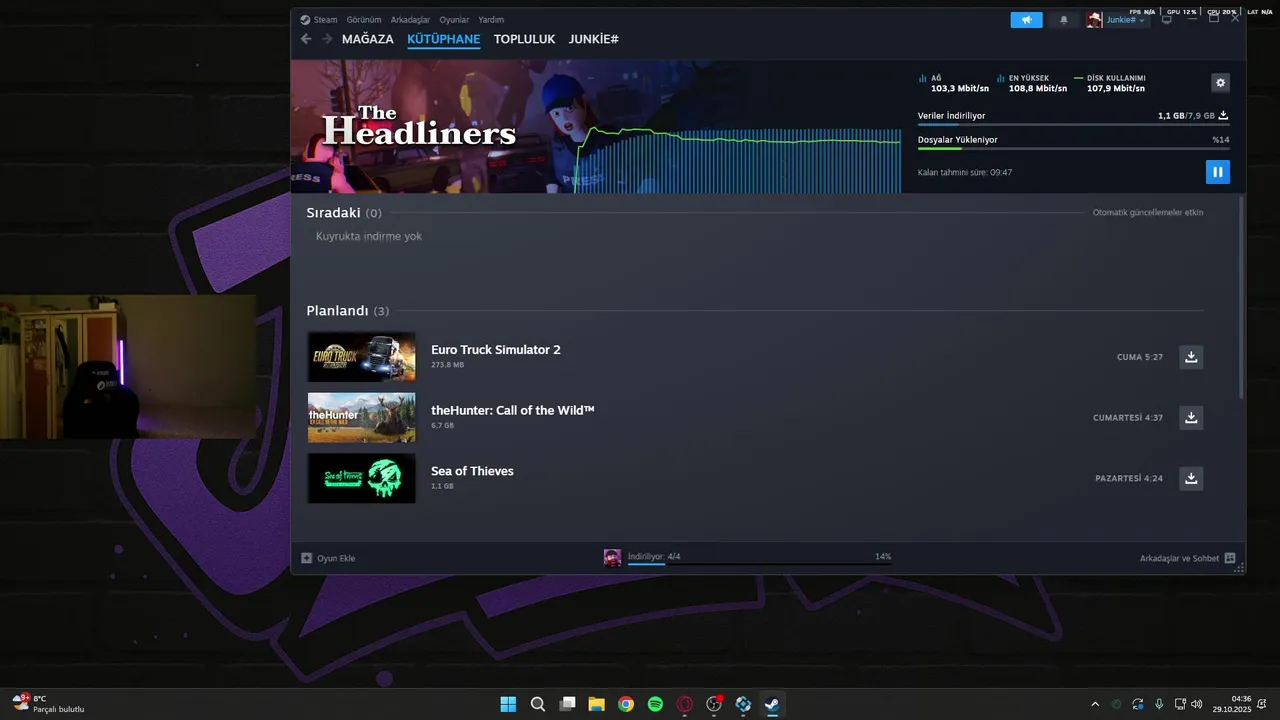The width and height of the screenshot is (1280, 720).
Task: Open Arkadaşlar ve Sohbet panel
Action: [1179, 558]
